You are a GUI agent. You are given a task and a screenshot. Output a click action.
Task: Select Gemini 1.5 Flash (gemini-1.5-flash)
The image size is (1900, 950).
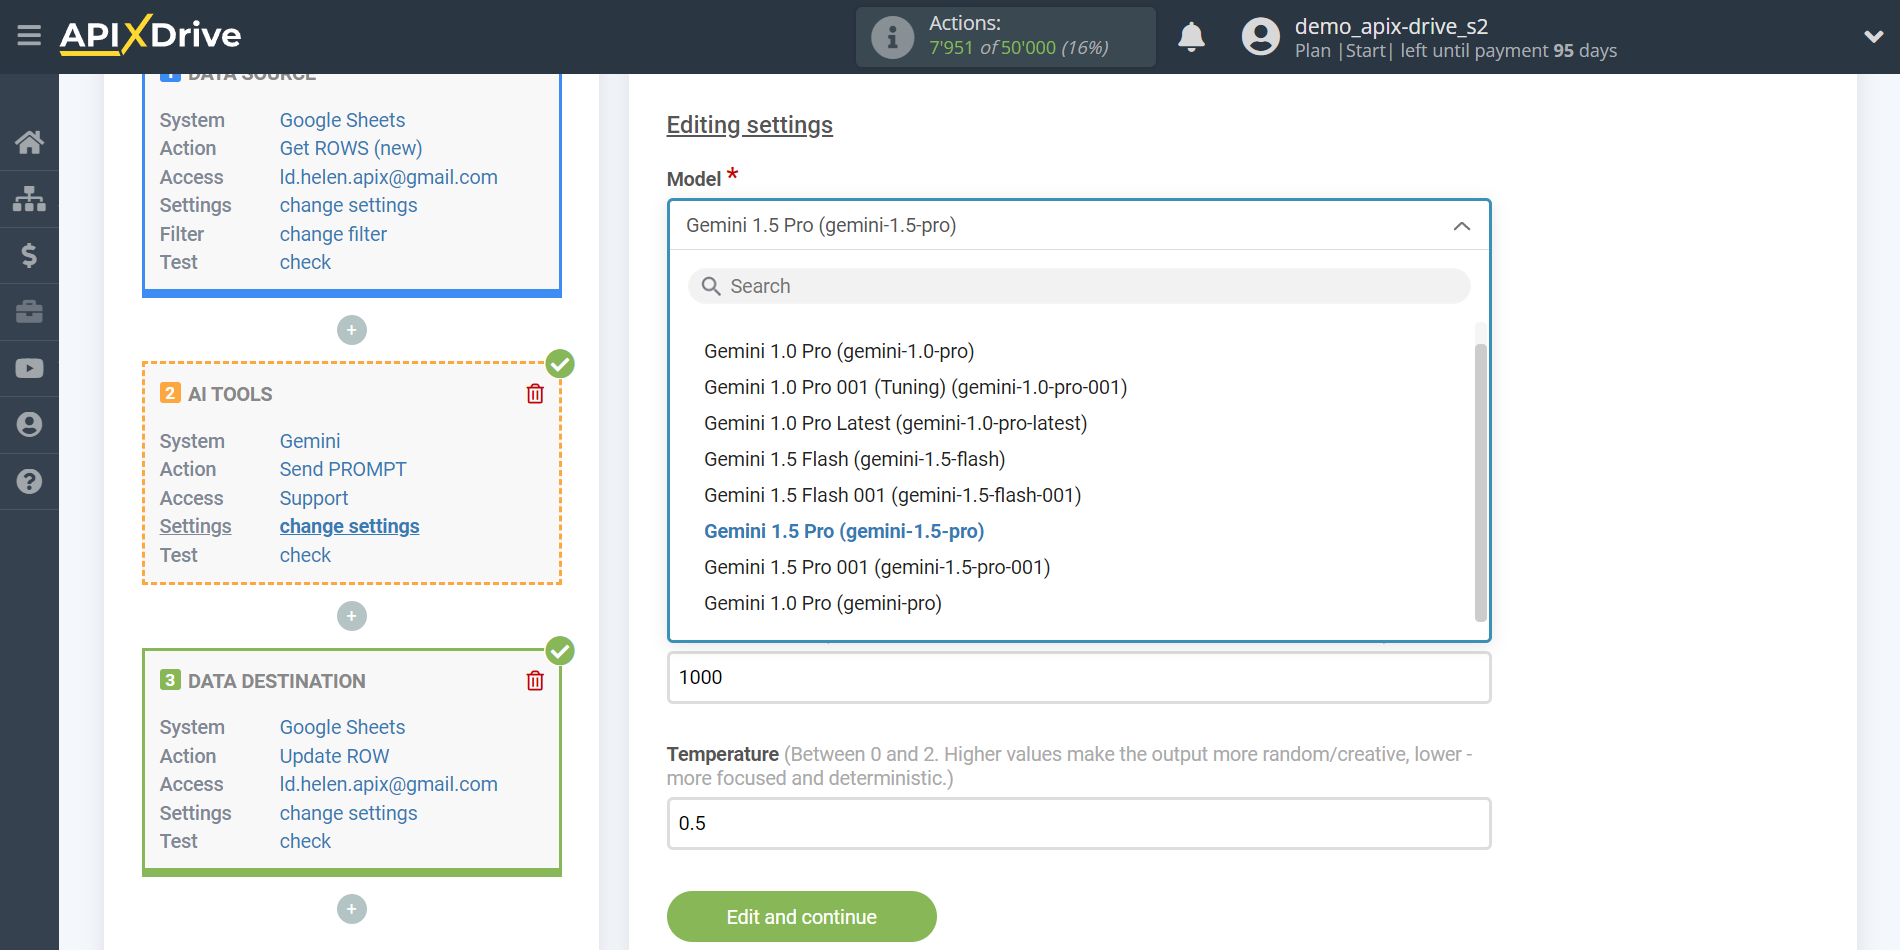point(854,459)
